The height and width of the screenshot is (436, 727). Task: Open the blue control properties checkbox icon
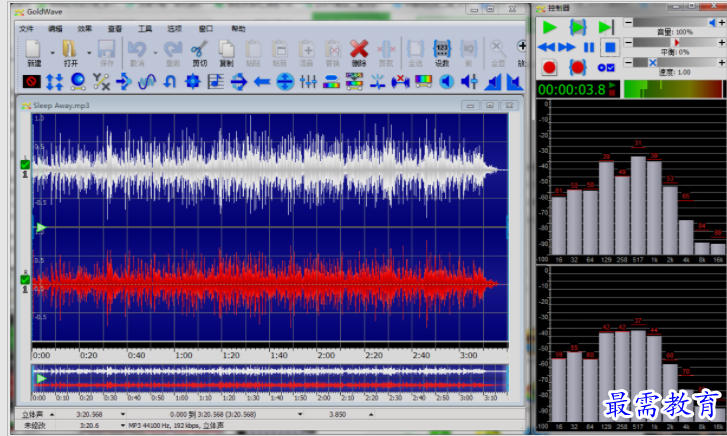[x=606, y=68]
